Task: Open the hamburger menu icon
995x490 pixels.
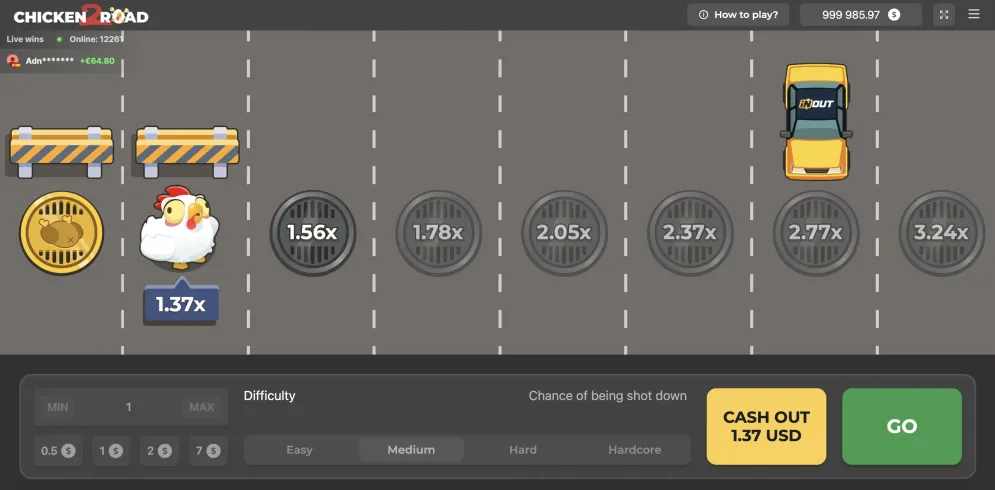Action: 973,14
